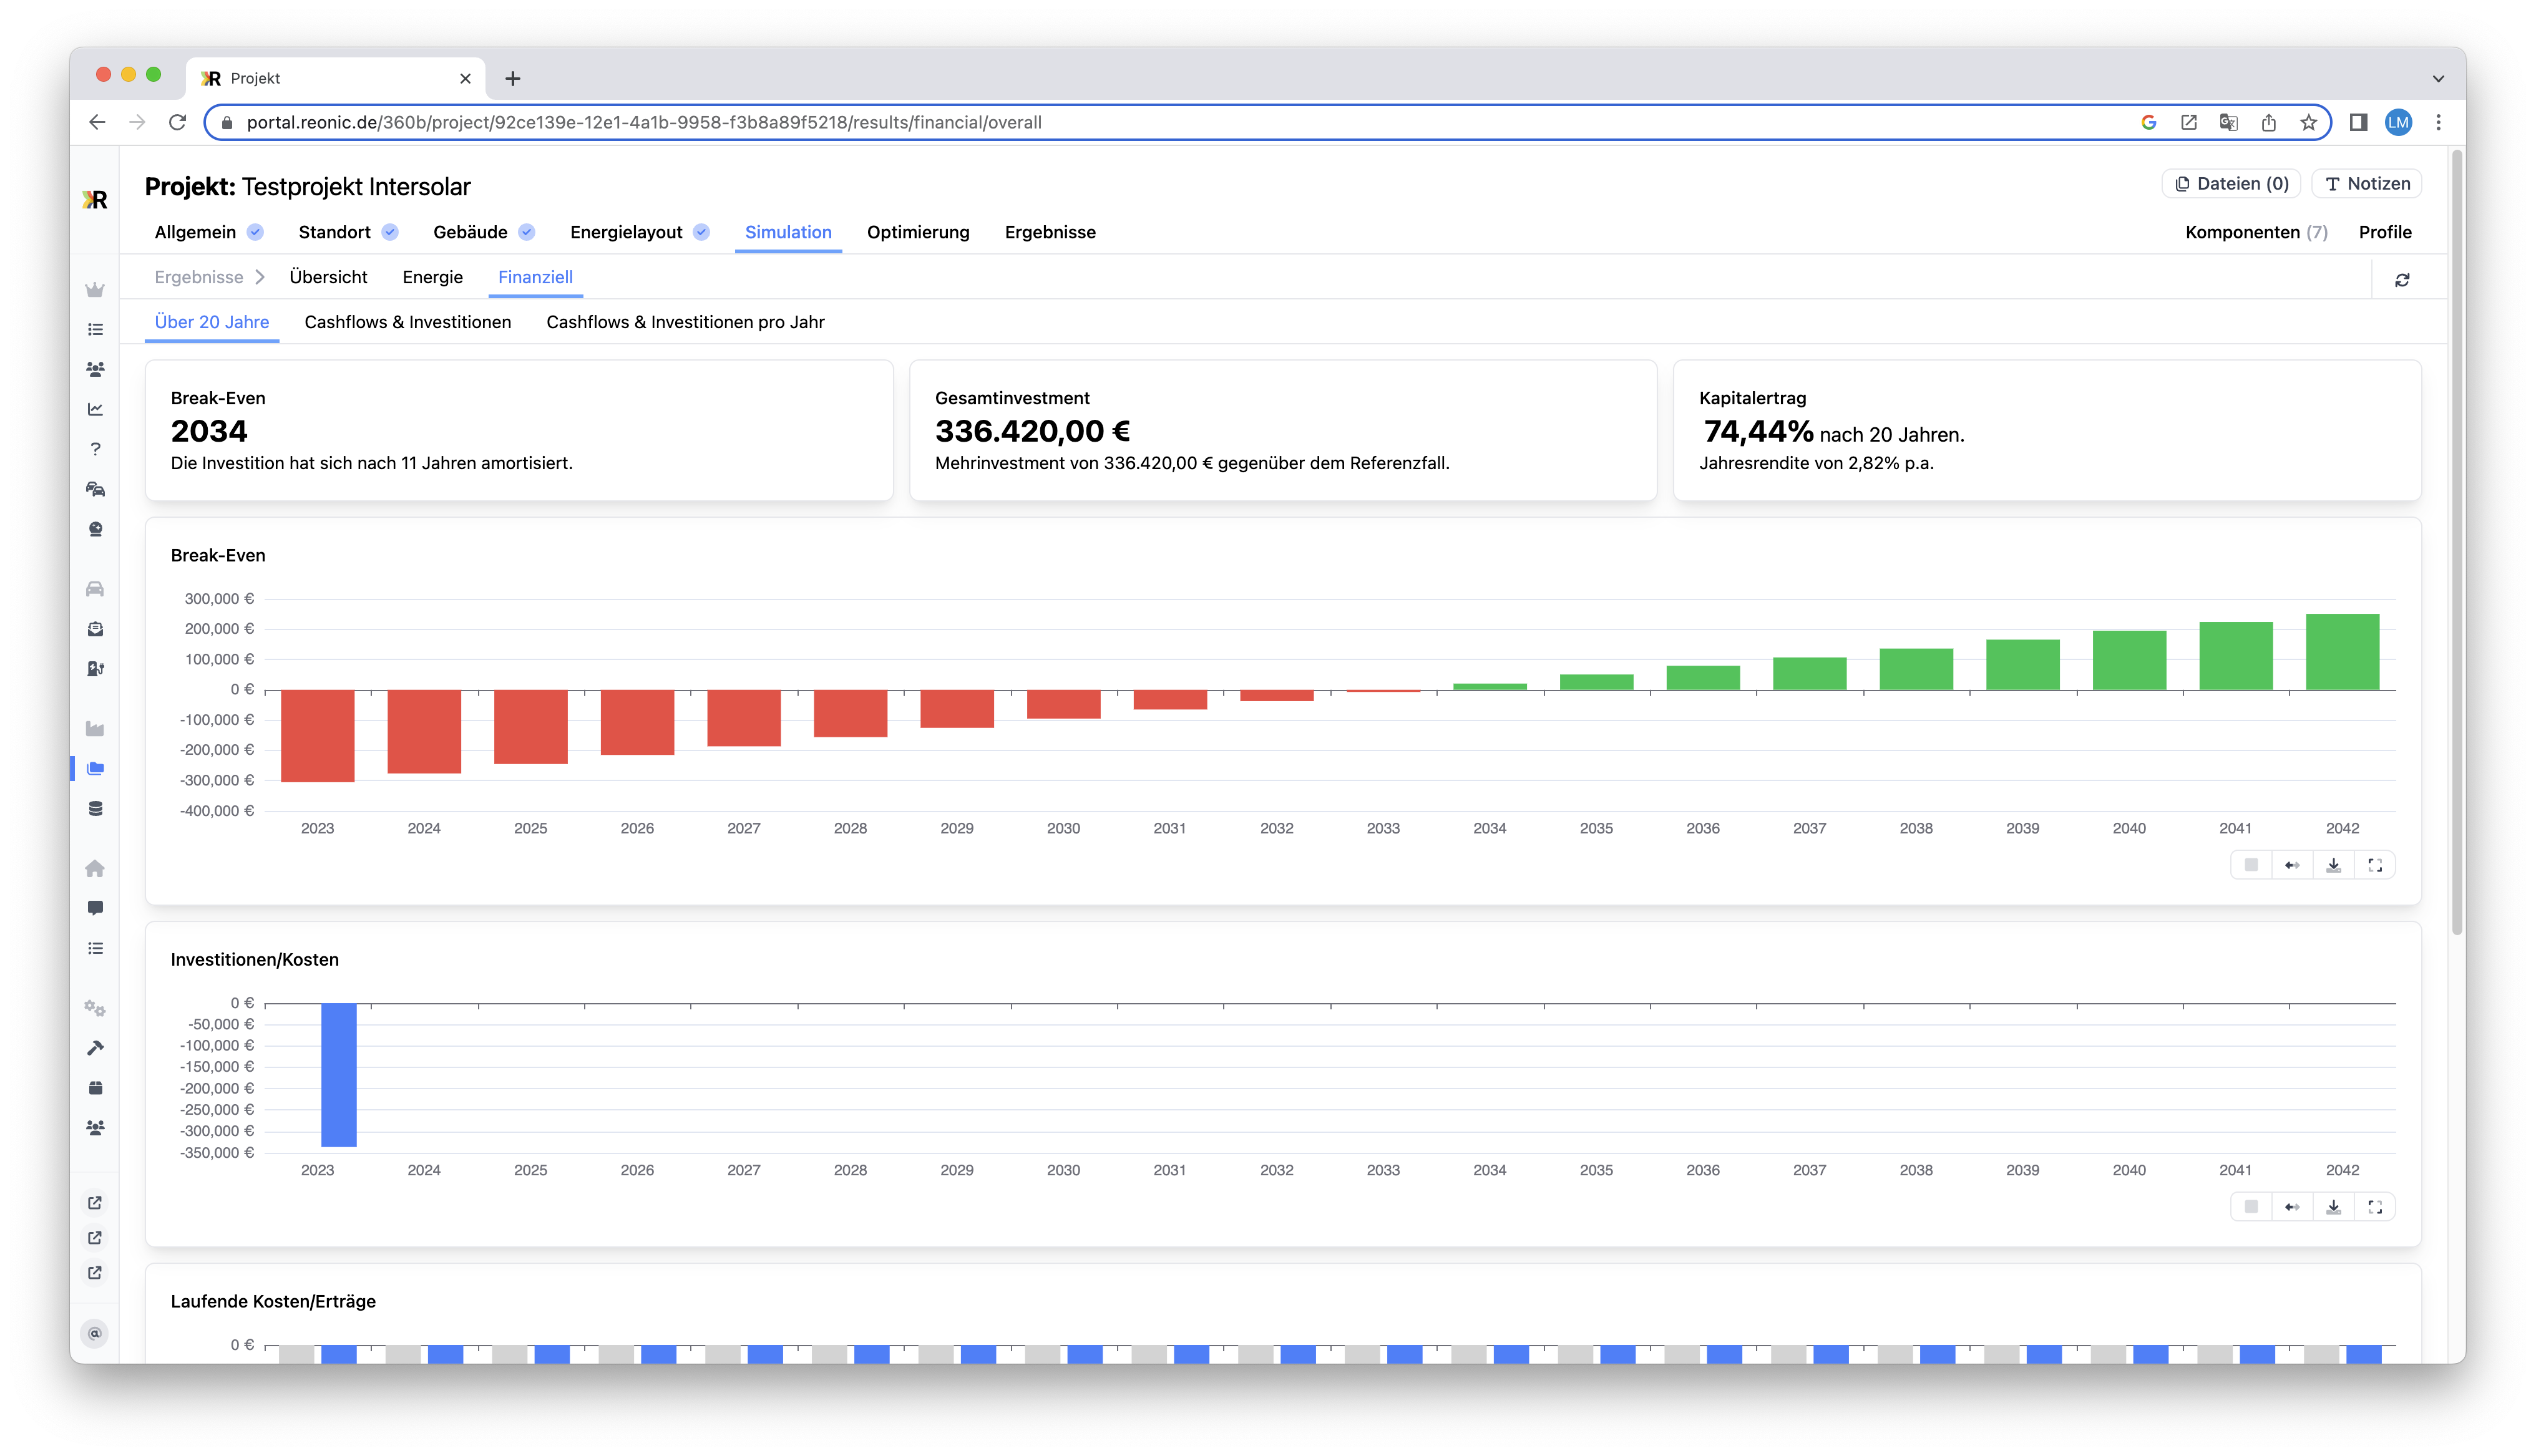This screenshot has height=1456, width=2536.
Task: Open the envelope letter sidebar icon
Action: (95, 629)
